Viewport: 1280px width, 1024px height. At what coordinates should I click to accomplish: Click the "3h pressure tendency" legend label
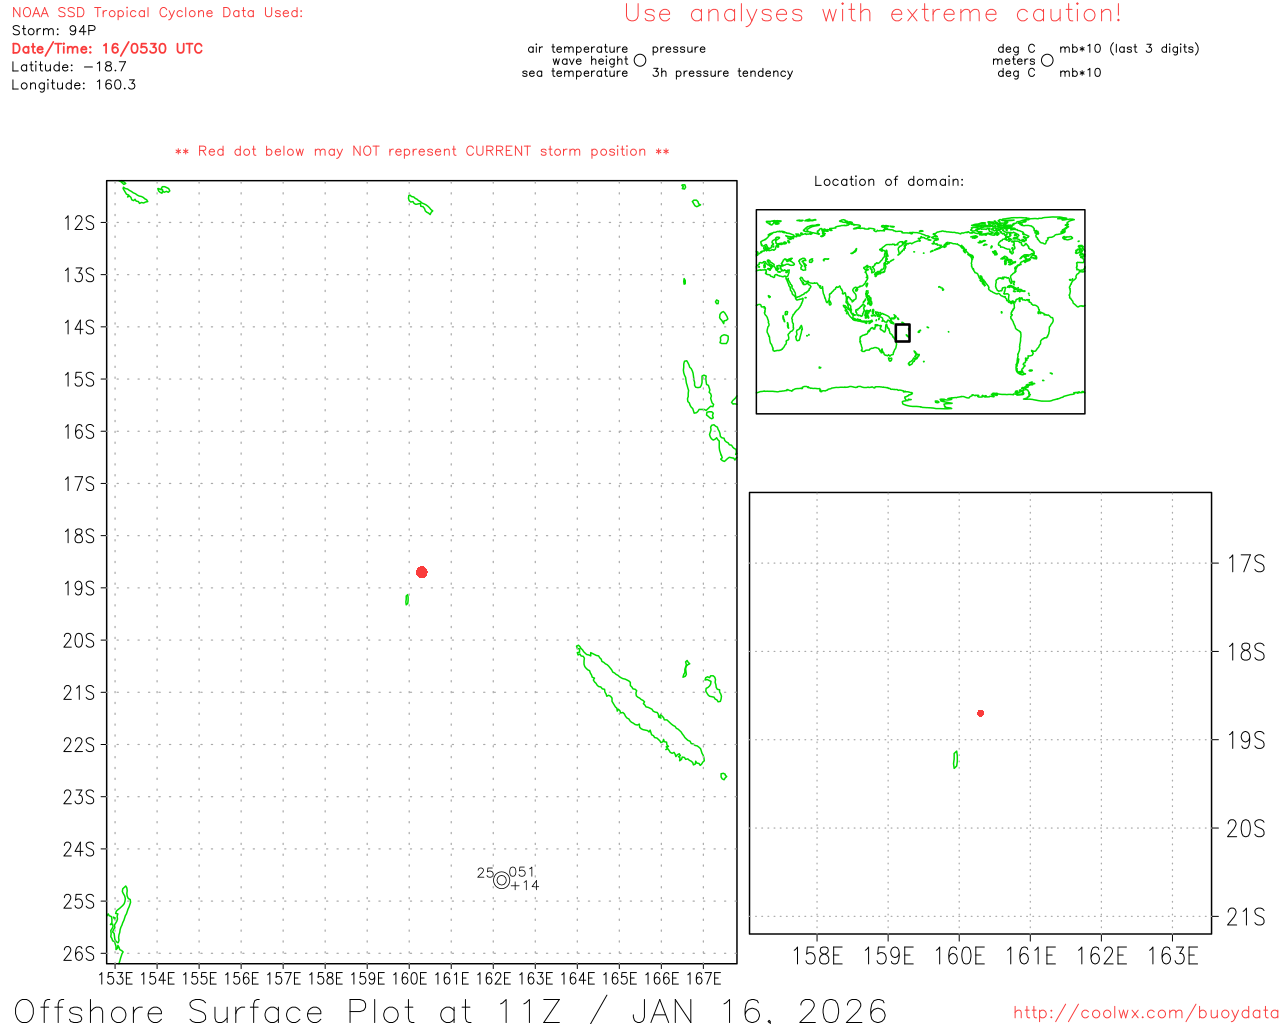click(722, 73)
